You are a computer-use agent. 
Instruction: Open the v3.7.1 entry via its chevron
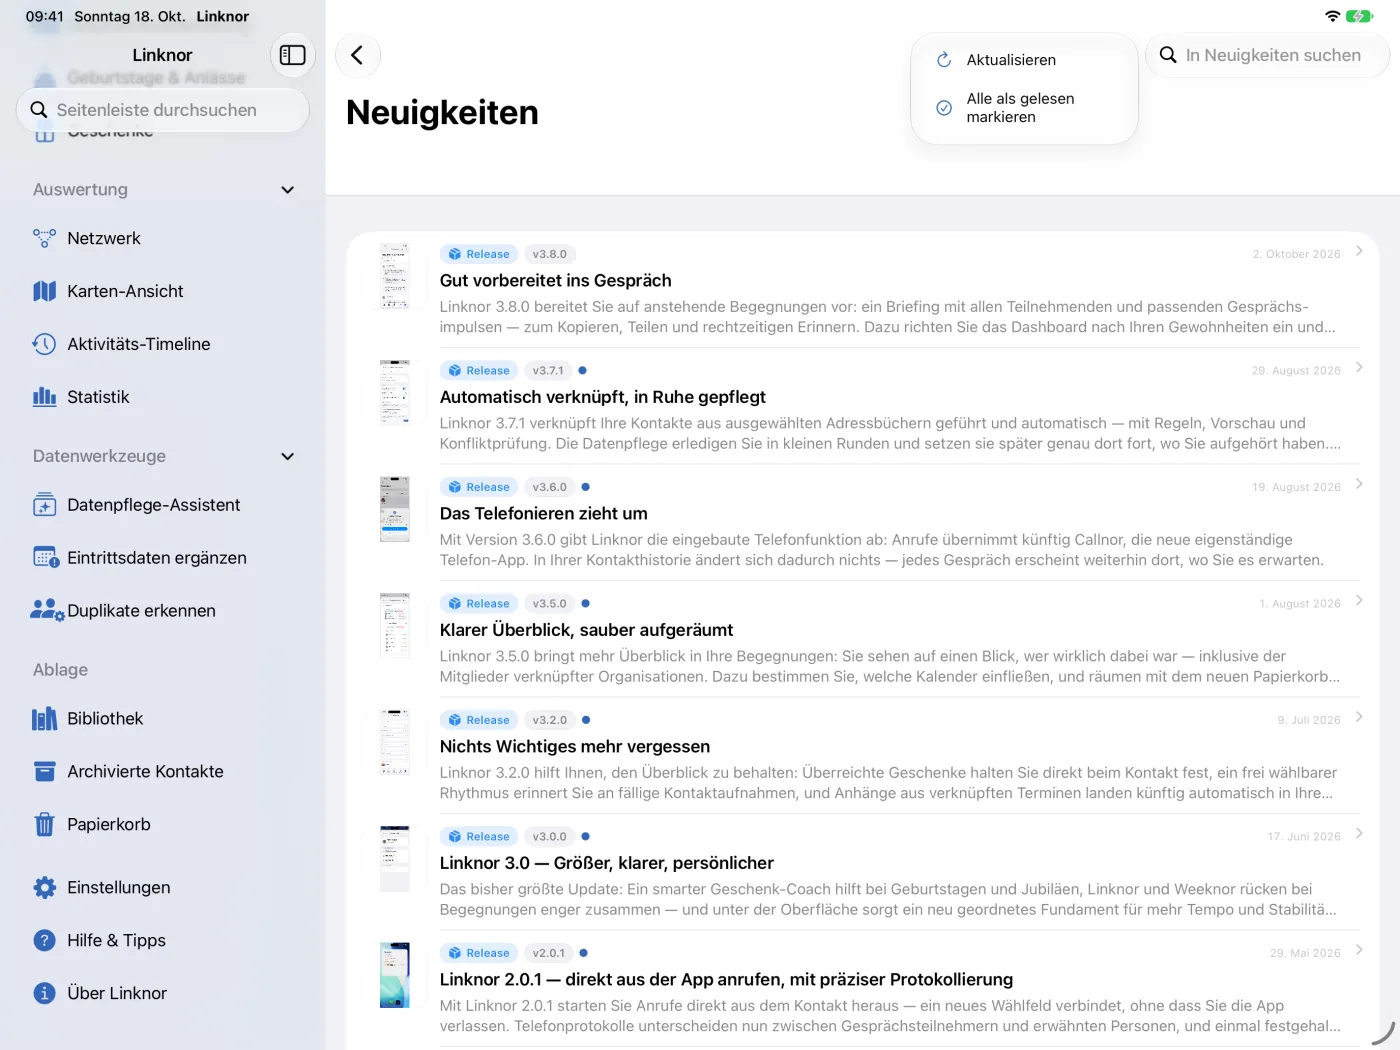(1359, 367)
